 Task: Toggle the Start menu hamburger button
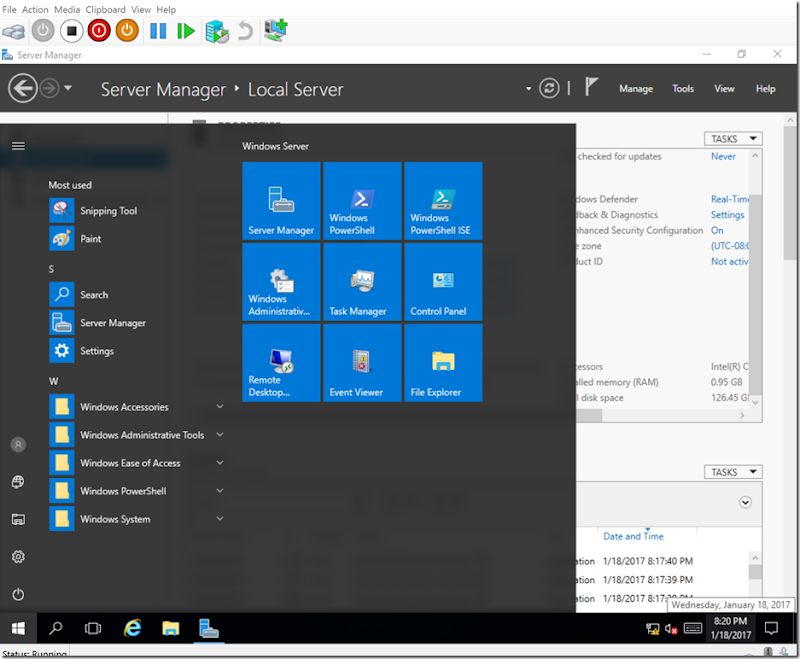tap(18, 146)
